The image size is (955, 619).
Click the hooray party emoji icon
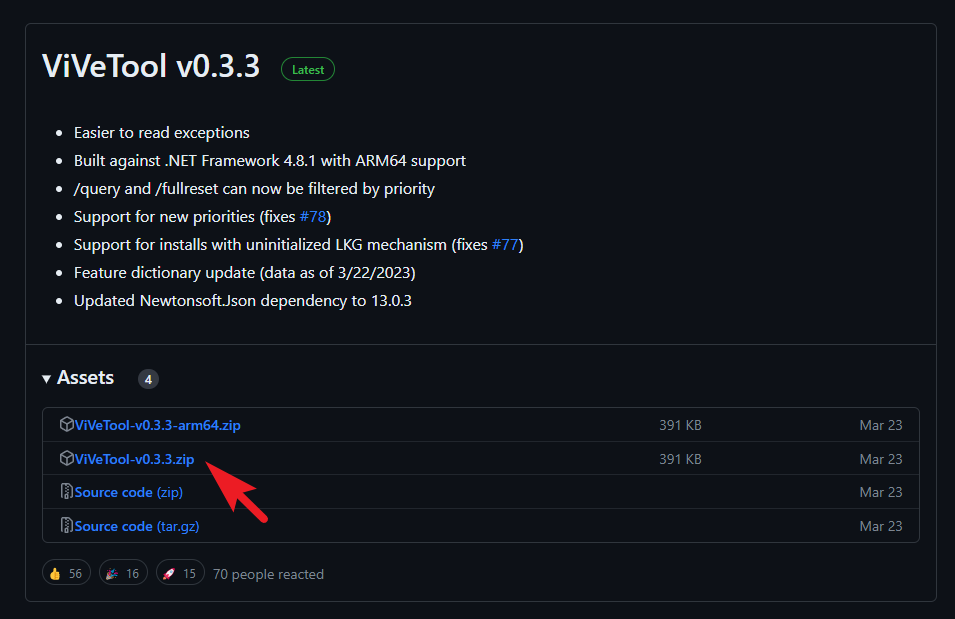(x=110, y=572)
